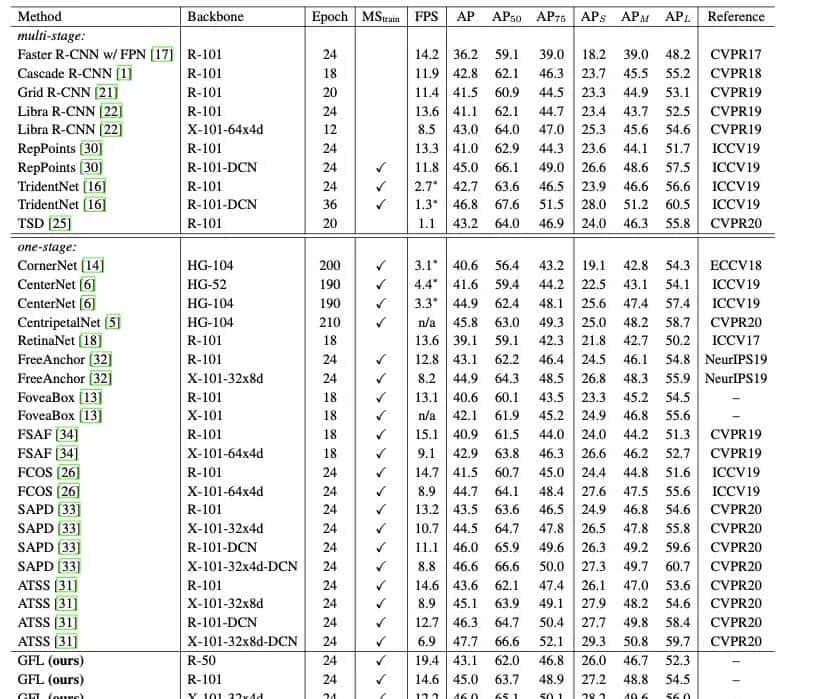
Task: Follow citation [26] in FCOS R-101 row
Action: tap(68, 472)
